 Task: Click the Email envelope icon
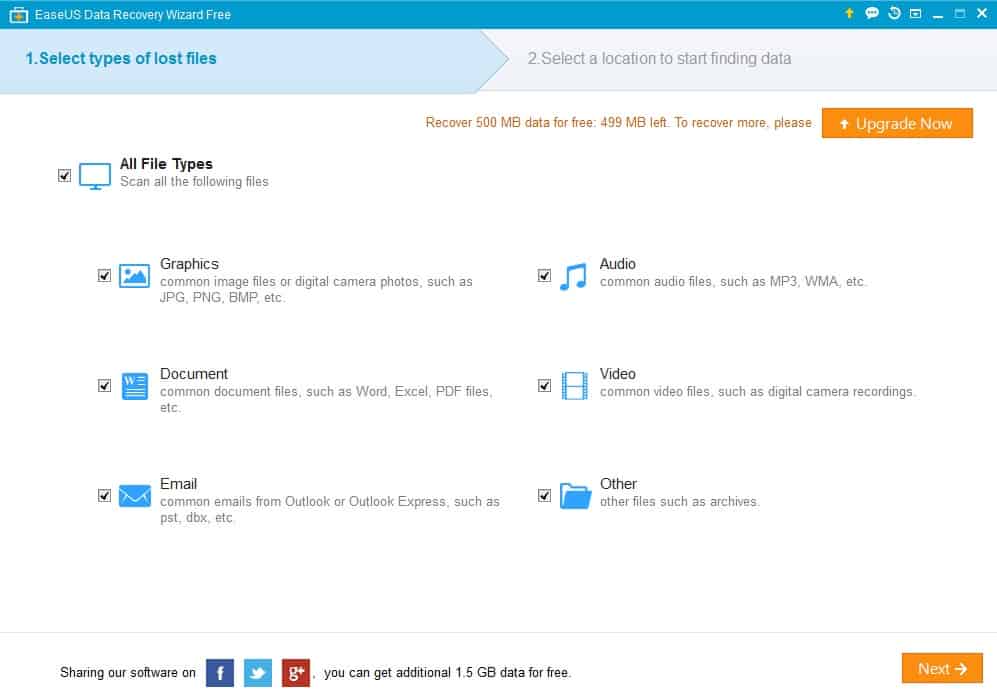(x=135, y=496)
